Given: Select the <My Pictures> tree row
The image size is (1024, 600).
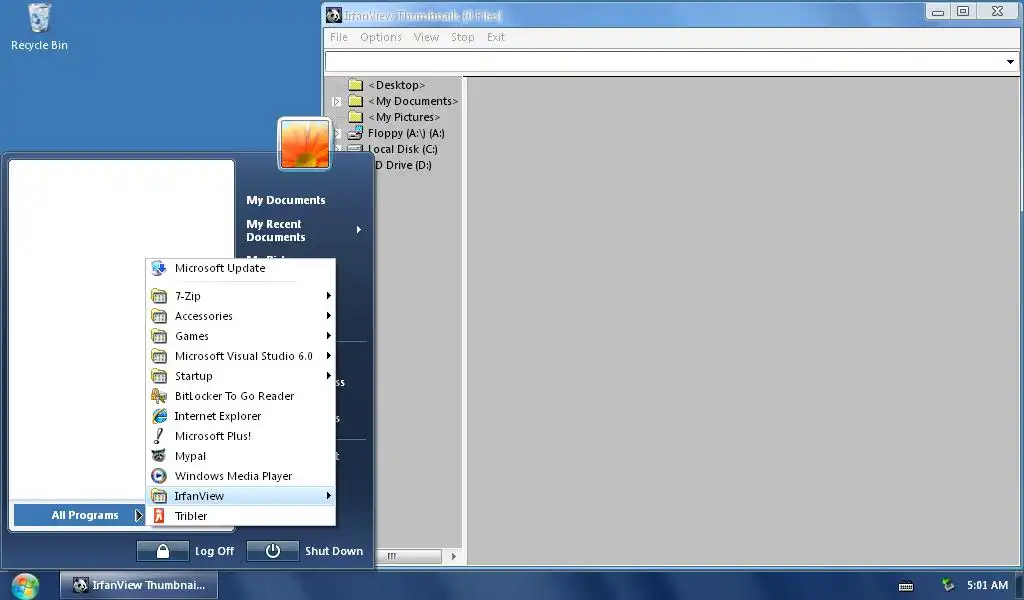Looking at the screenshot, I should click(x=404, y=117).
